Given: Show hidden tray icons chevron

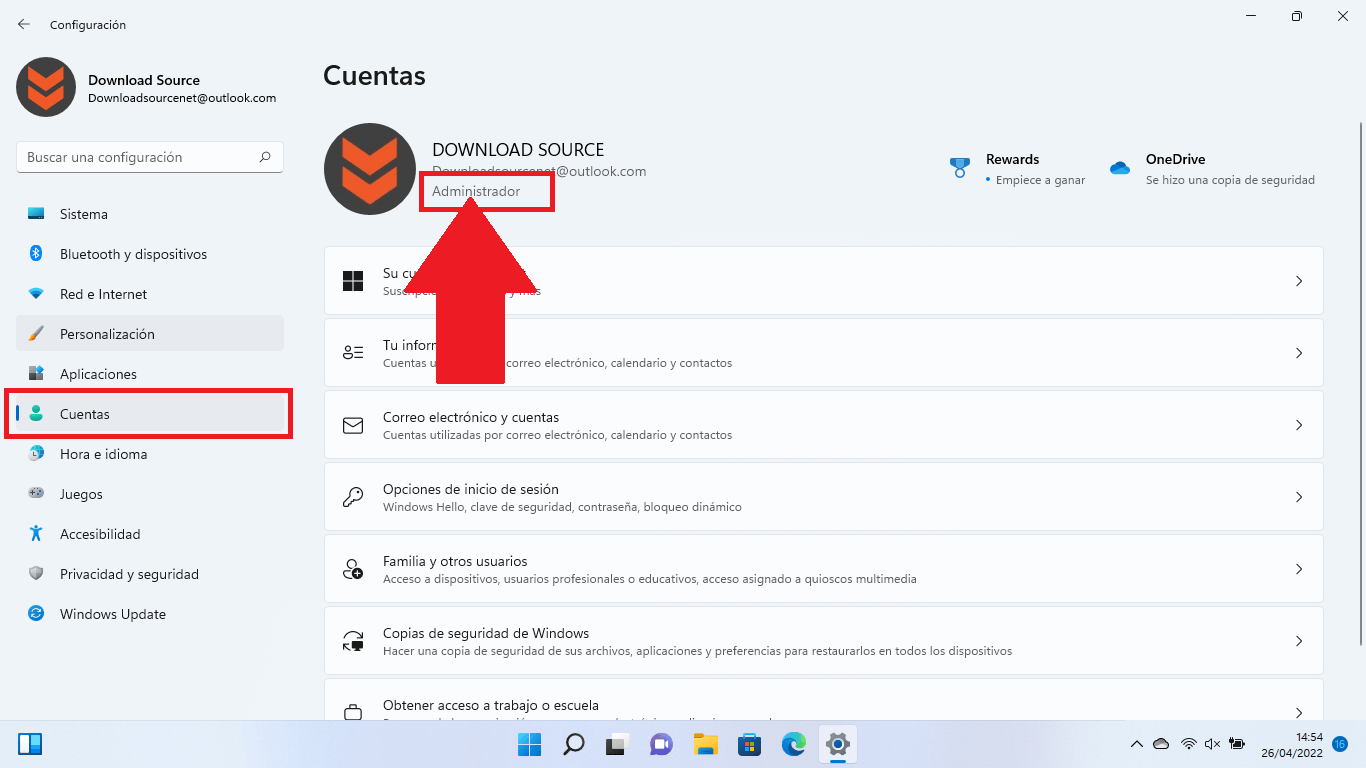Looking at the screenshot, I should 1136,744.
